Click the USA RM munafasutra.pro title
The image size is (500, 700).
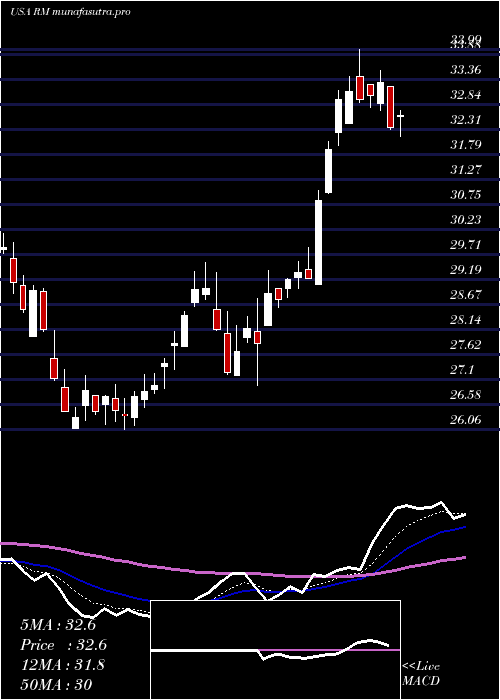[x=70, y=12]
